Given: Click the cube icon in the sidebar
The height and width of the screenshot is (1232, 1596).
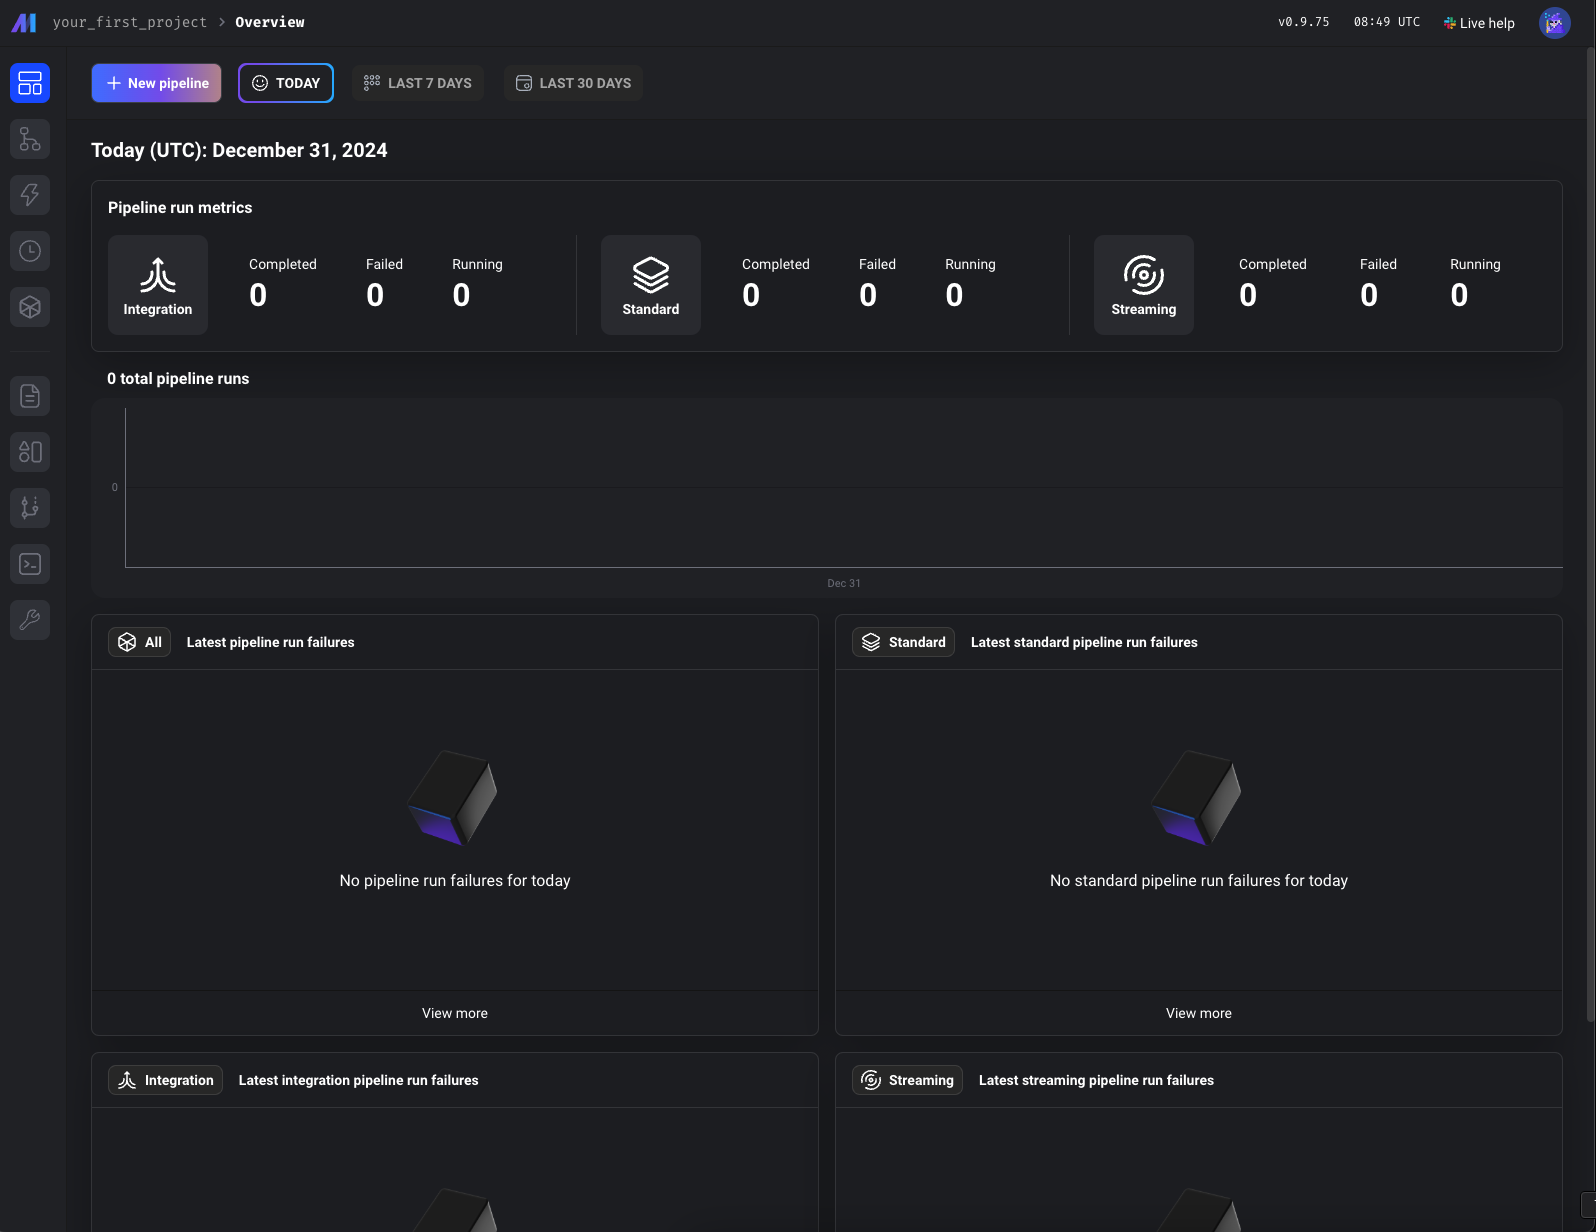Looking at the screenshot, I should pyautogui.click(x=30, y=307).
